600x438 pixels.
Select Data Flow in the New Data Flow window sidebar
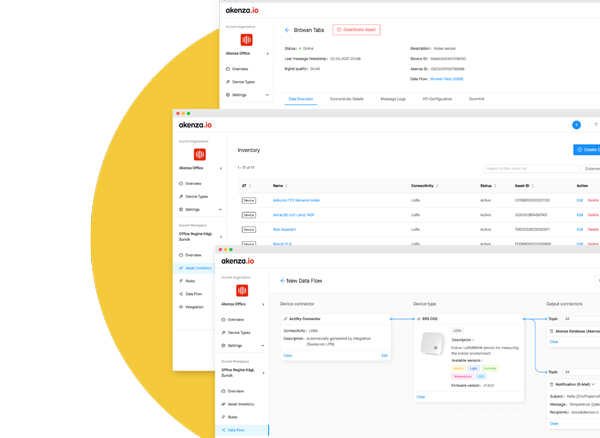[242, 430]
